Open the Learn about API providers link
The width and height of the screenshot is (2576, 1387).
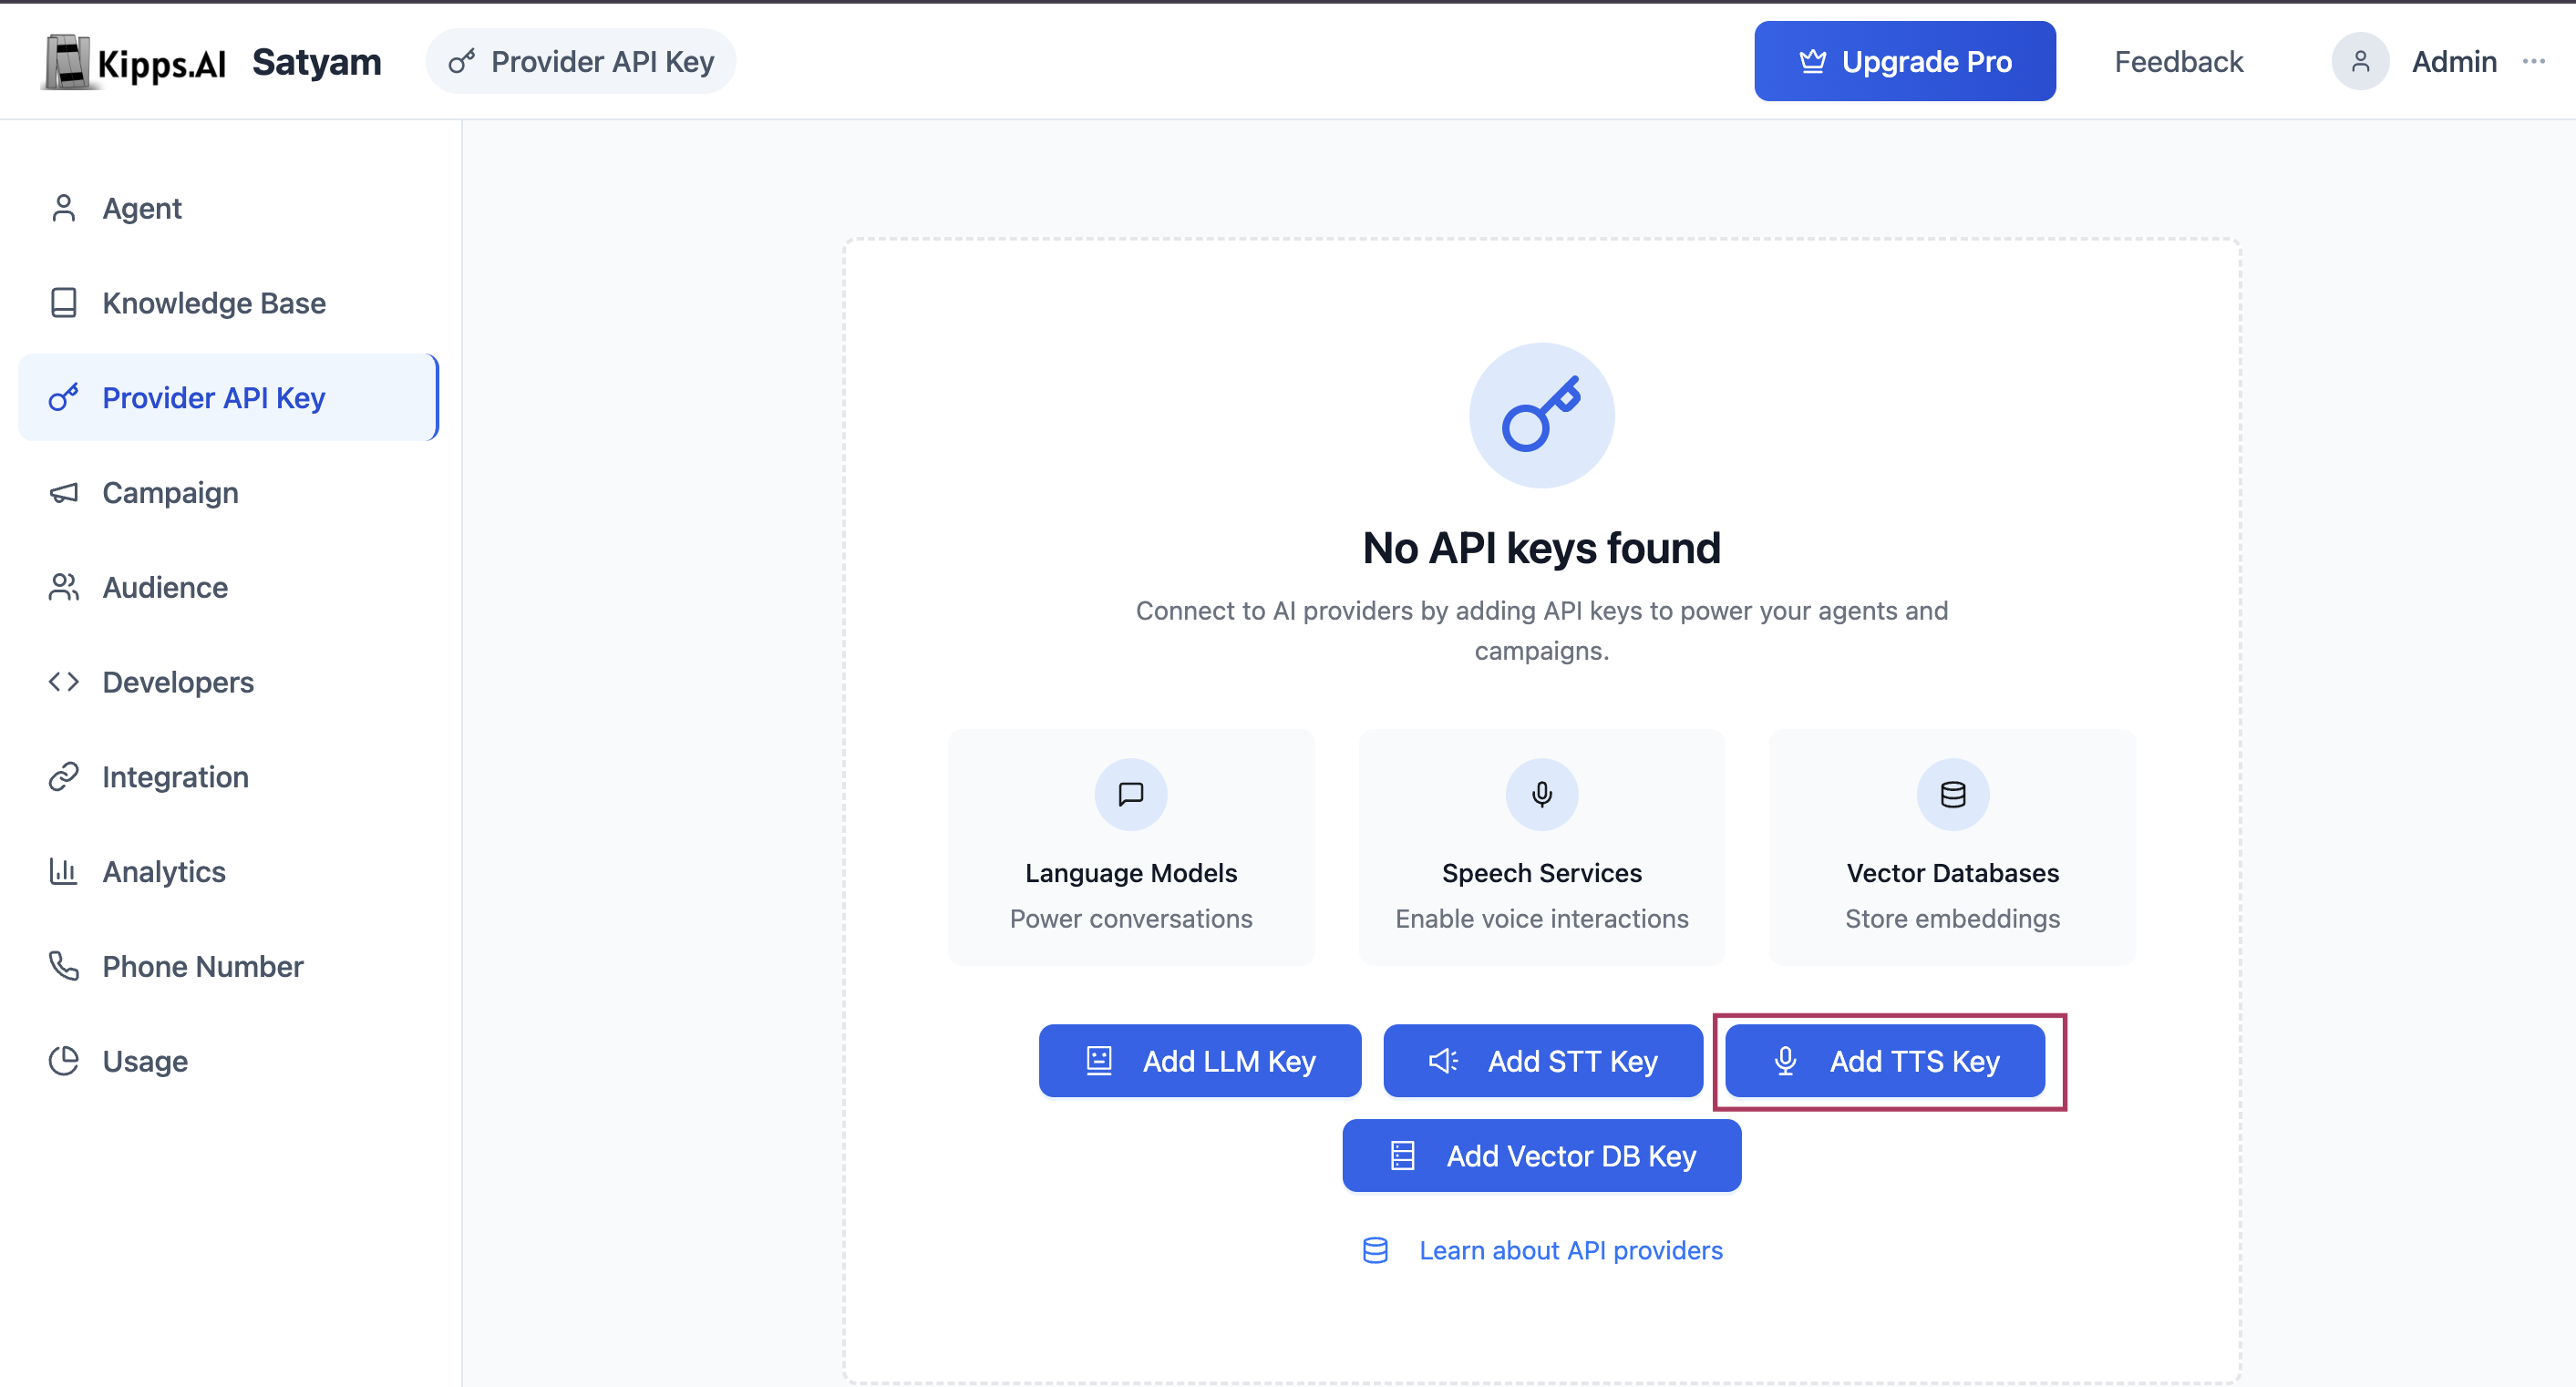(1570, 1251)
